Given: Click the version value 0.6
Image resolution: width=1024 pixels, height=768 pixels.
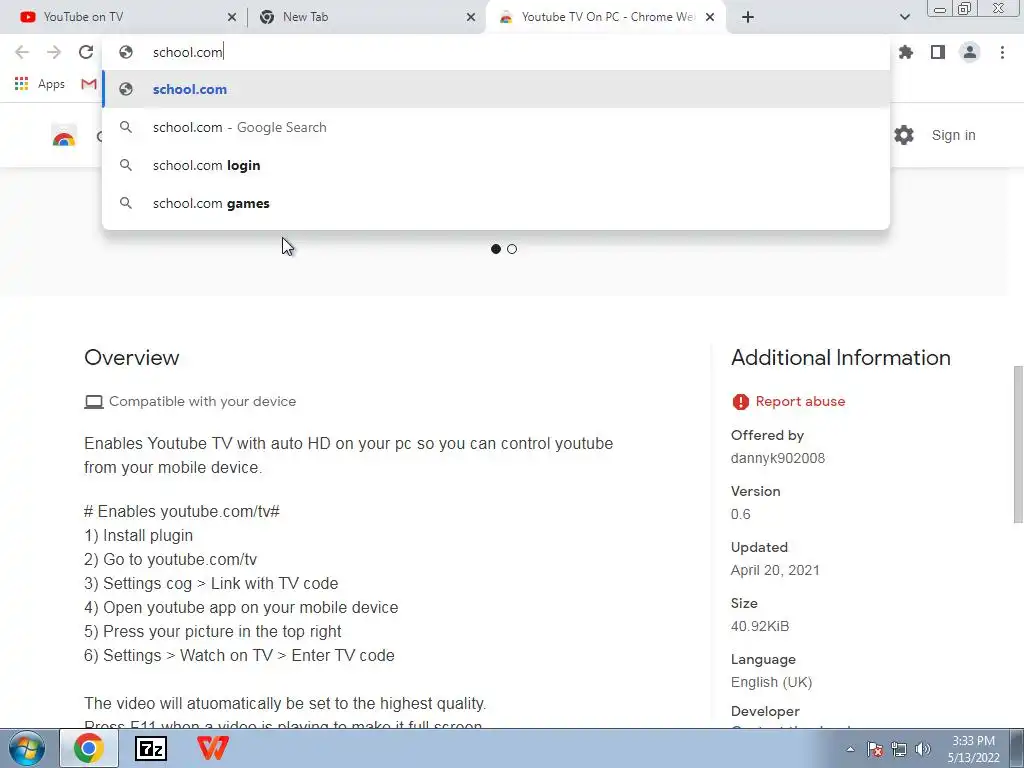Looking at the screenshot, I should point(741,515).
